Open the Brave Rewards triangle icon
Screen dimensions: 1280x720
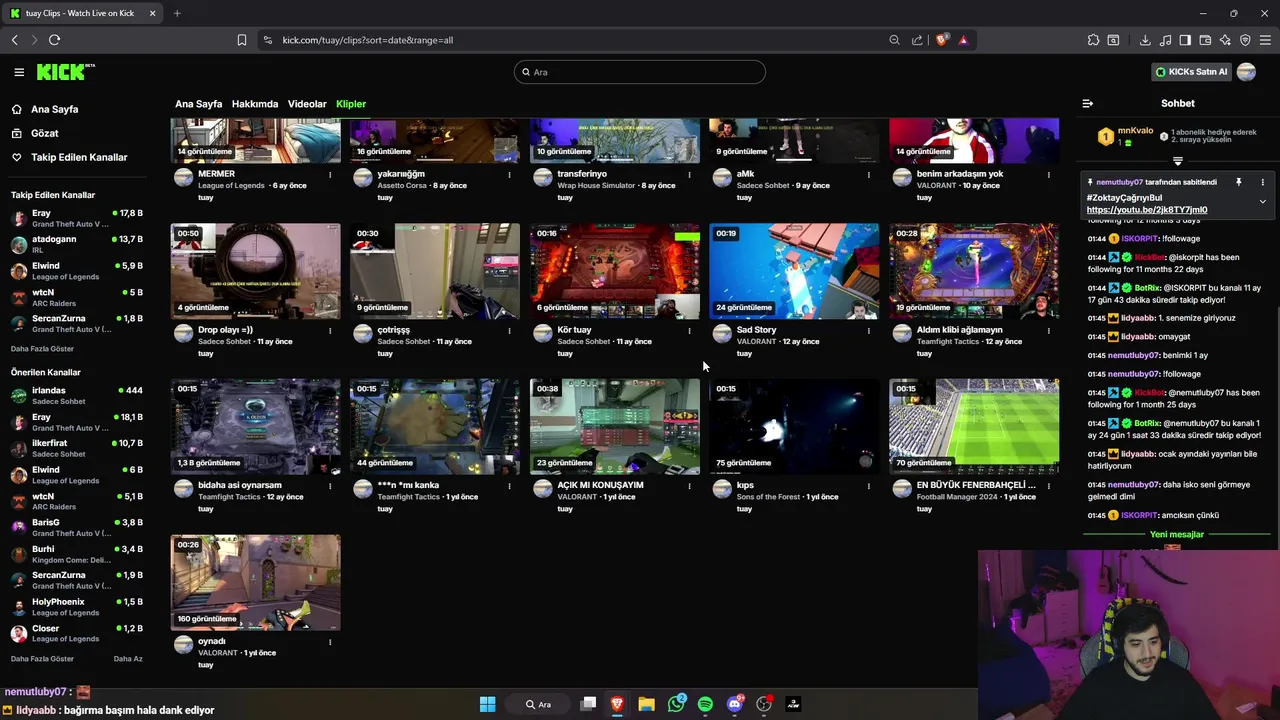tap(963, 40)
